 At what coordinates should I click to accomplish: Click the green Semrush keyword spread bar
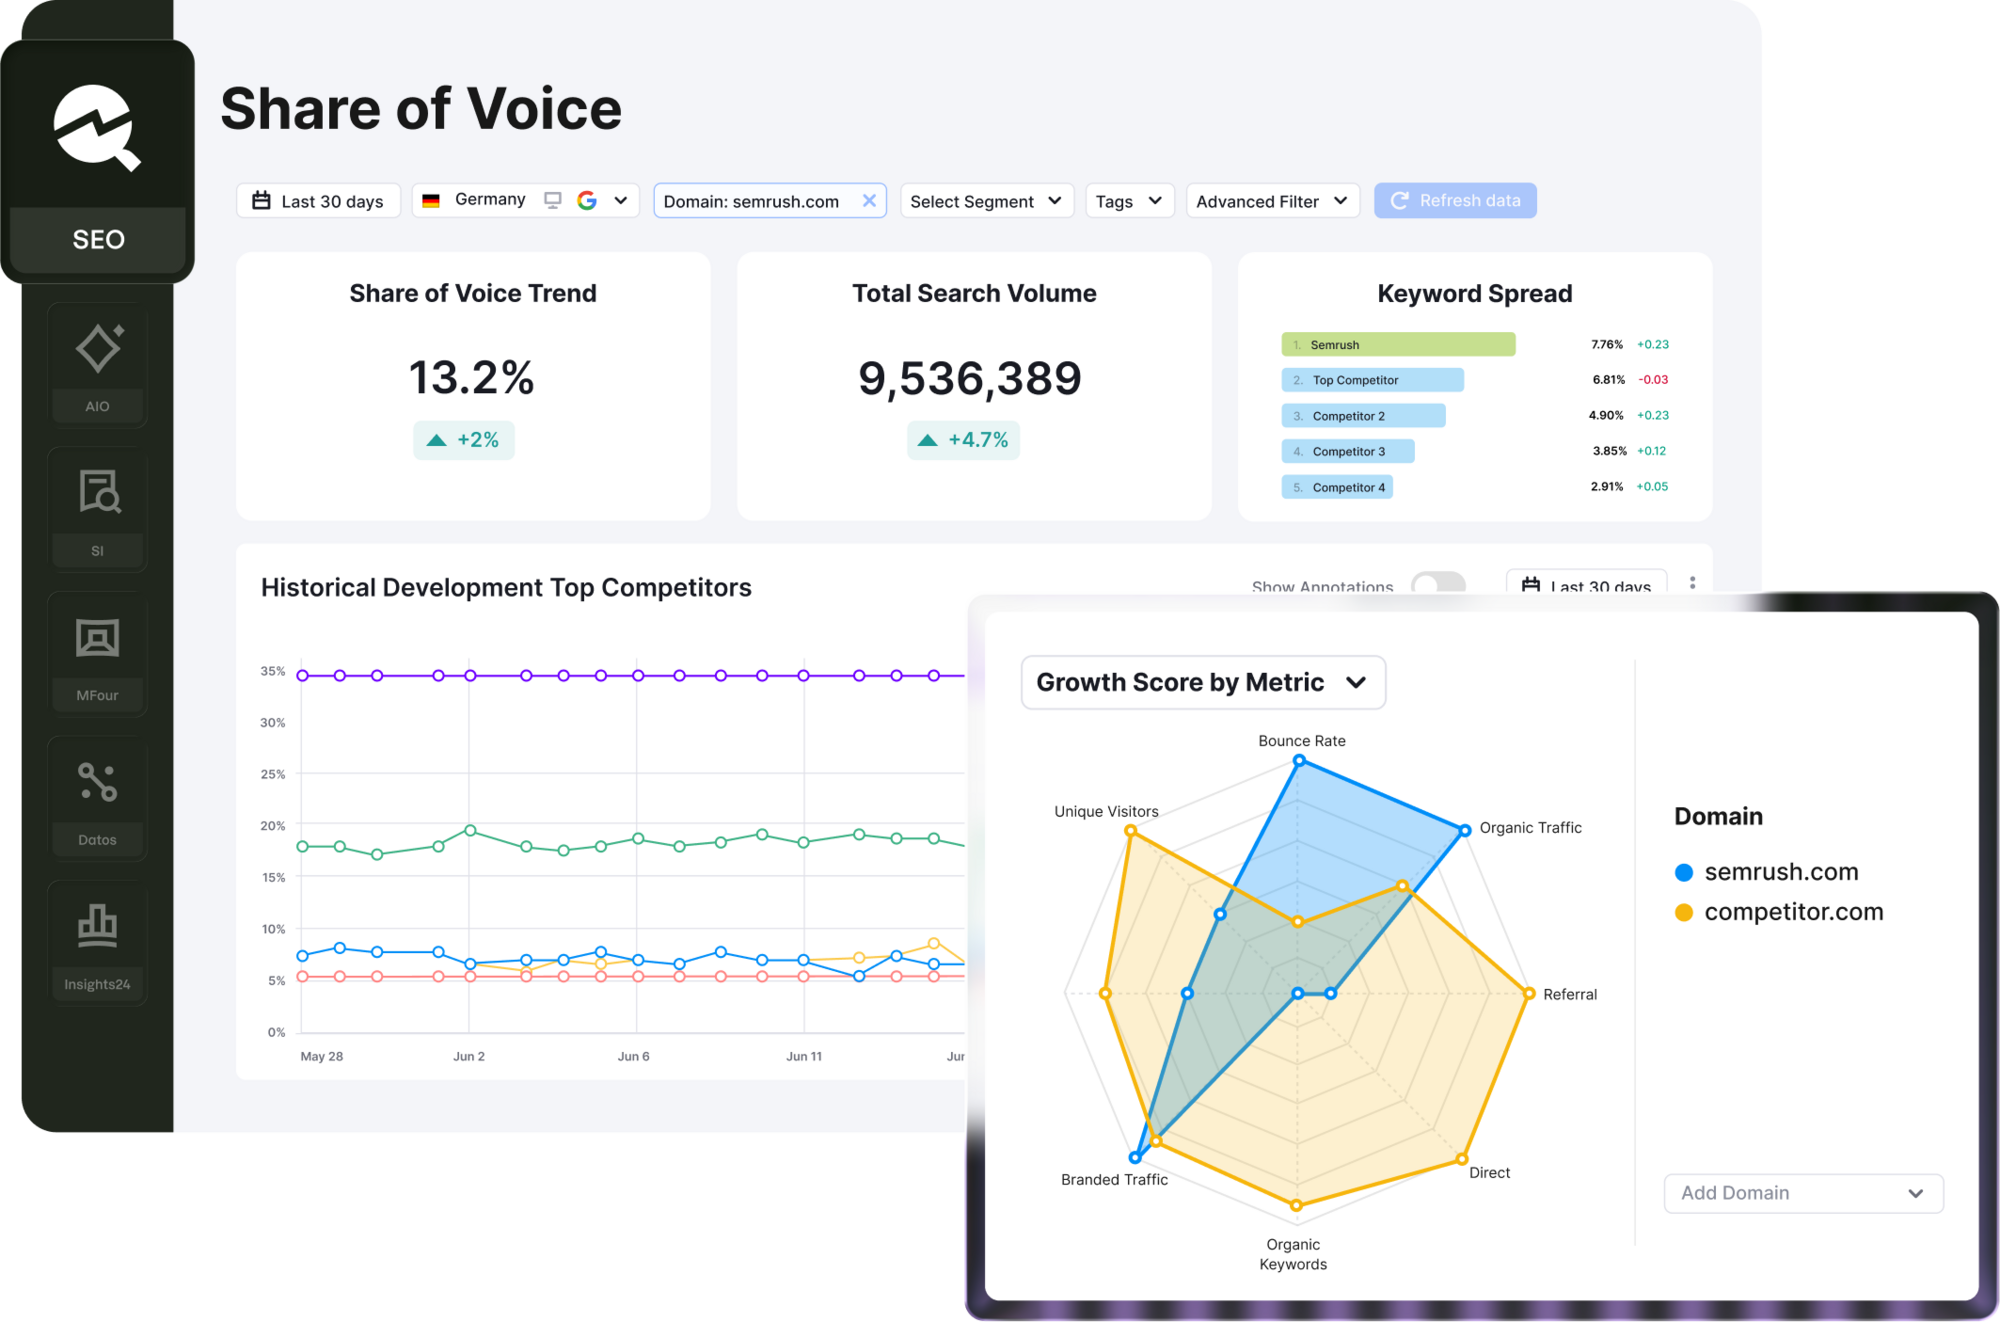(1398, 344)
